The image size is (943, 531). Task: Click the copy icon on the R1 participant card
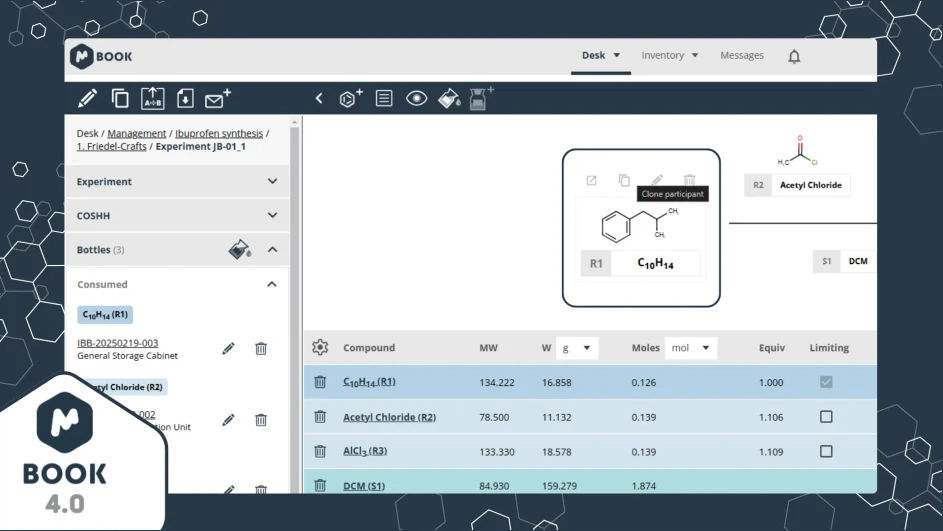pos(624,180)
